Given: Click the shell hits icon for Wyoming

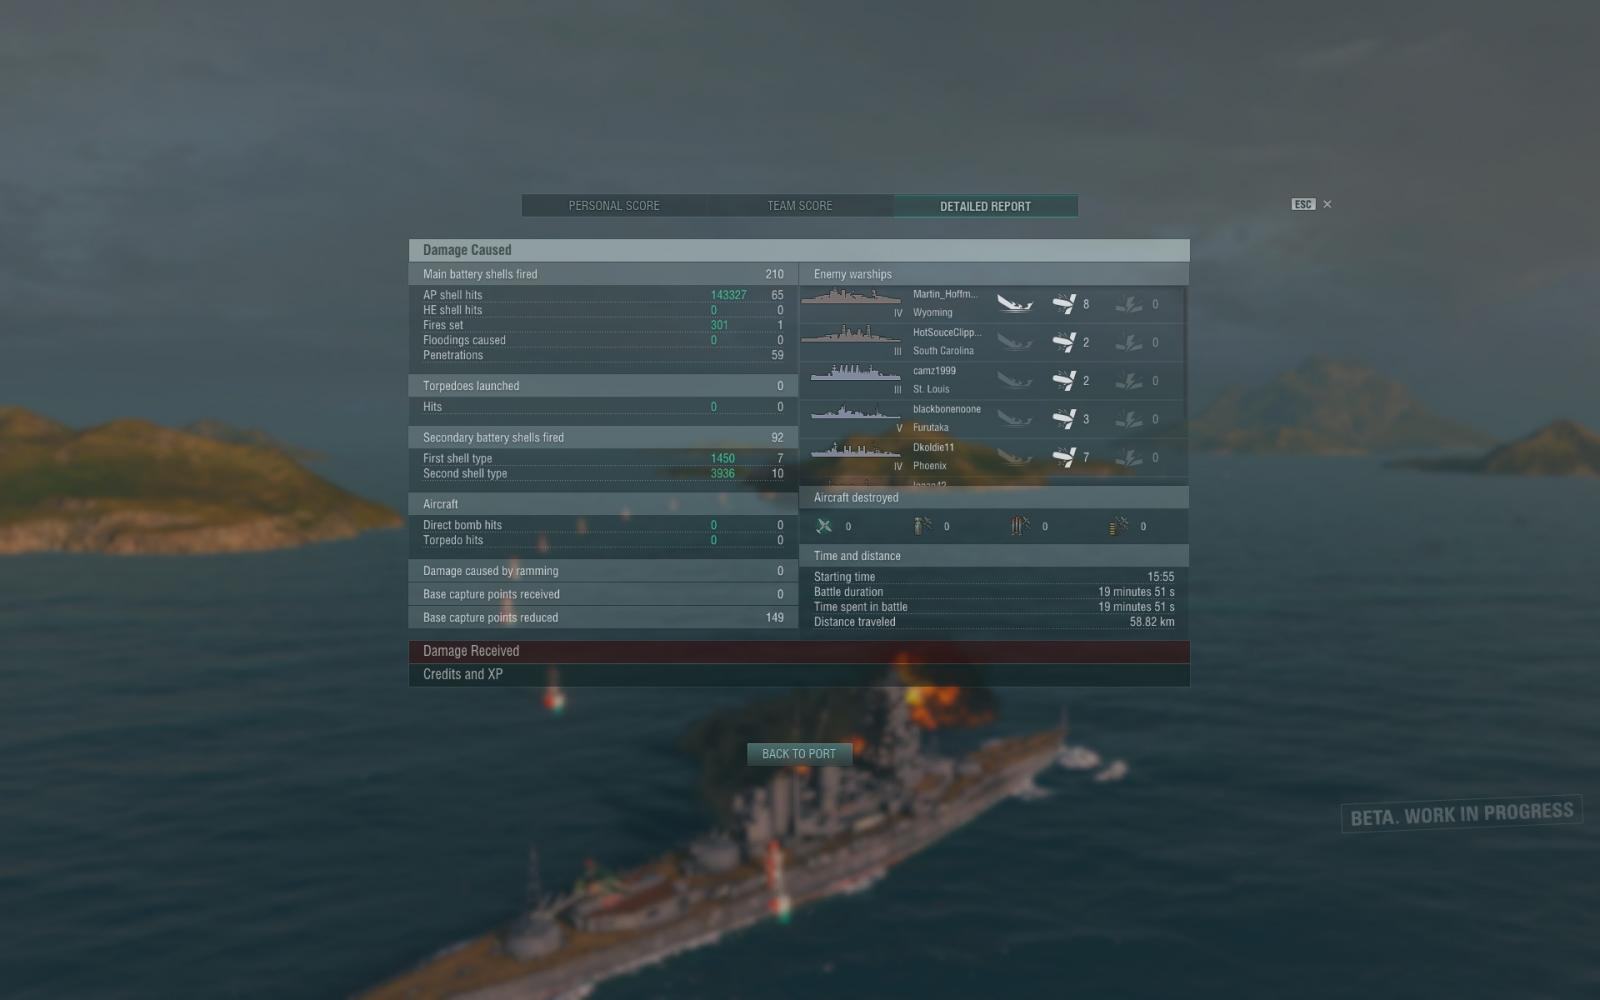Looking at the screenshot, I should click(1064, 303).
